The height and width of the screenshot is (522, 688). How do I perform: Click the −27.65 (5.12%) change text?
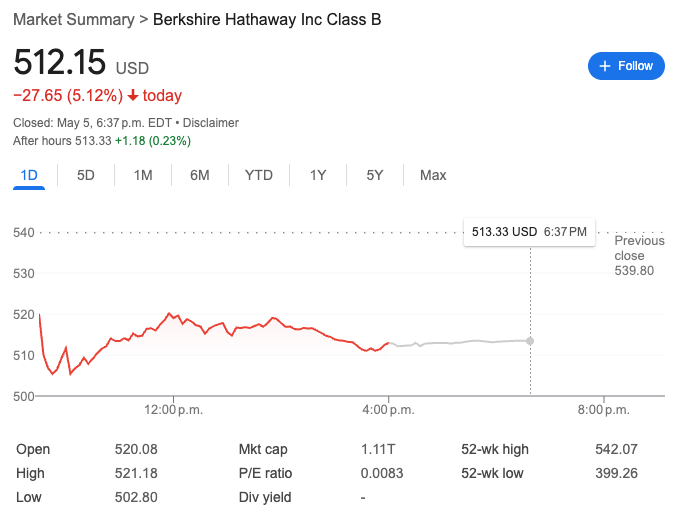coord(68,95)
